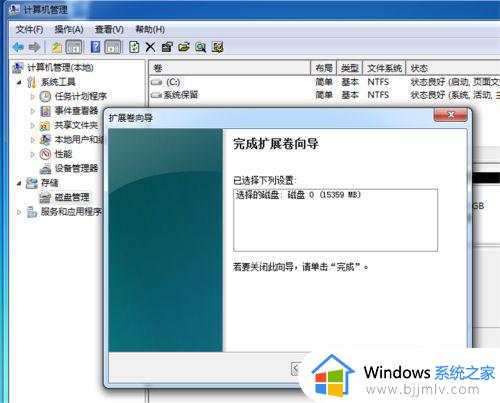This screenshot has height=403, width=500.
Task: Click the green Refresh toolbar icon
Action: pyautogui.click(x=134, y=47)
